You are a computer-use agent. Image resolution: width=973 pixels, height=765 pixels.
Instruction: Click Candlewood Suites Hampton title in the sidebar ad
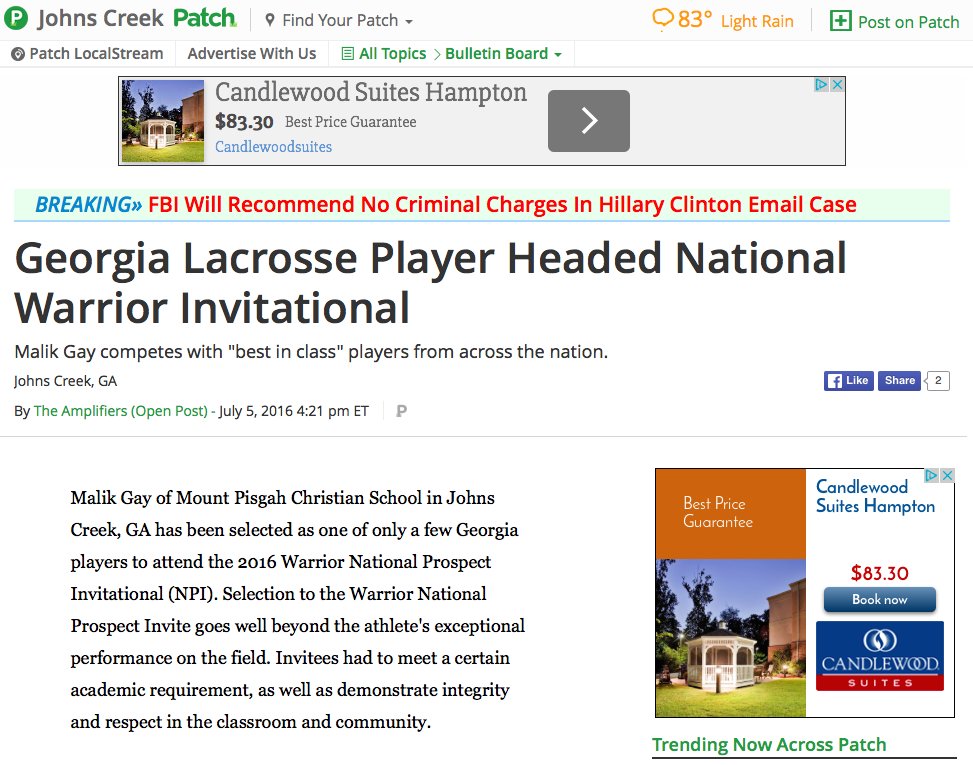pos(875,496)
